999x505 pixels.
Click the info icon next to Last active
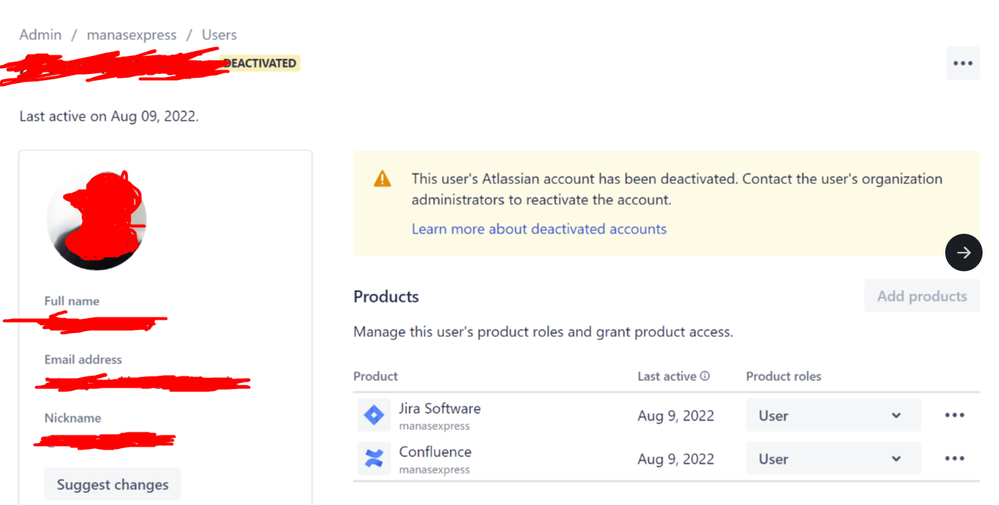(x=705, y=376)
